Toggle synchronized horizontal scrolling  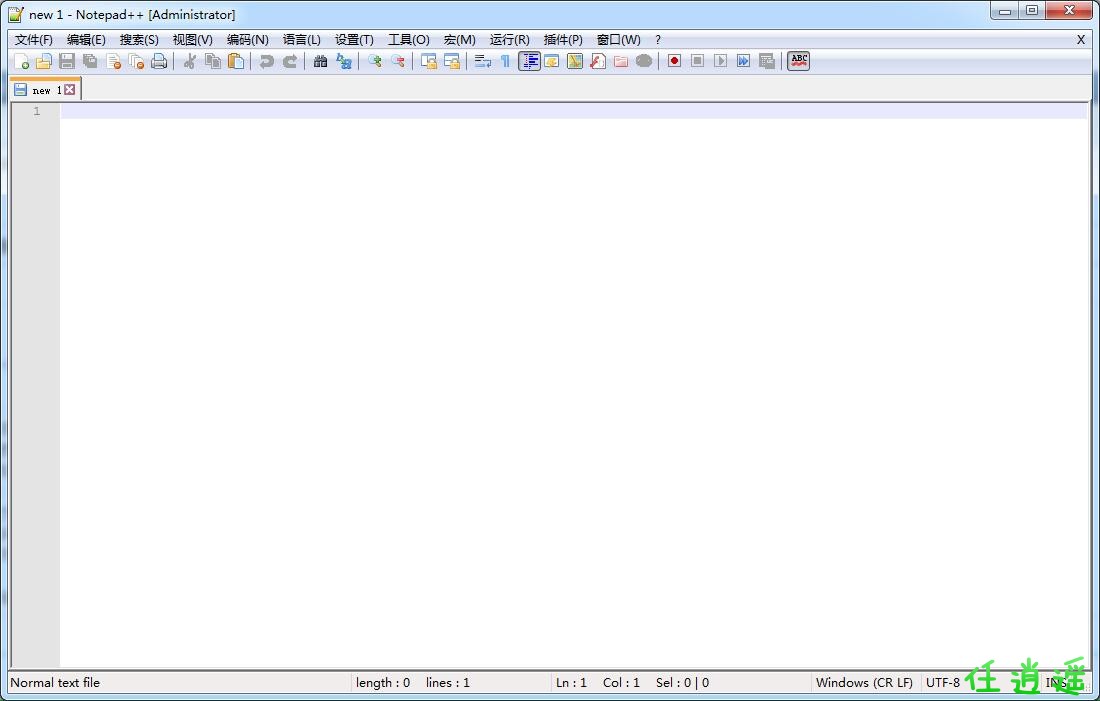452,62
